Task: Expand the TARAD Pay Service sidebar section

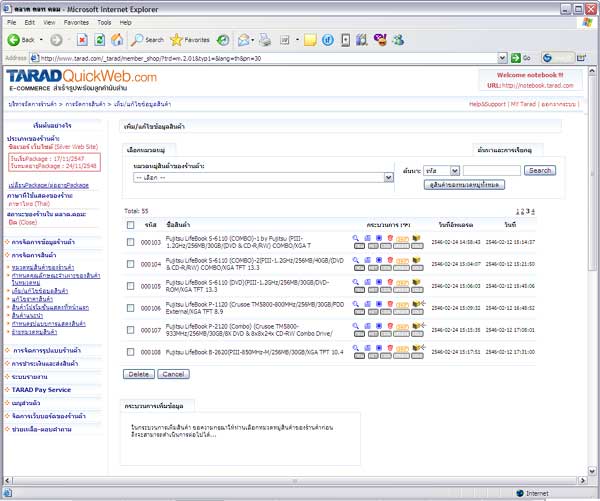Action: click(41, 390)
